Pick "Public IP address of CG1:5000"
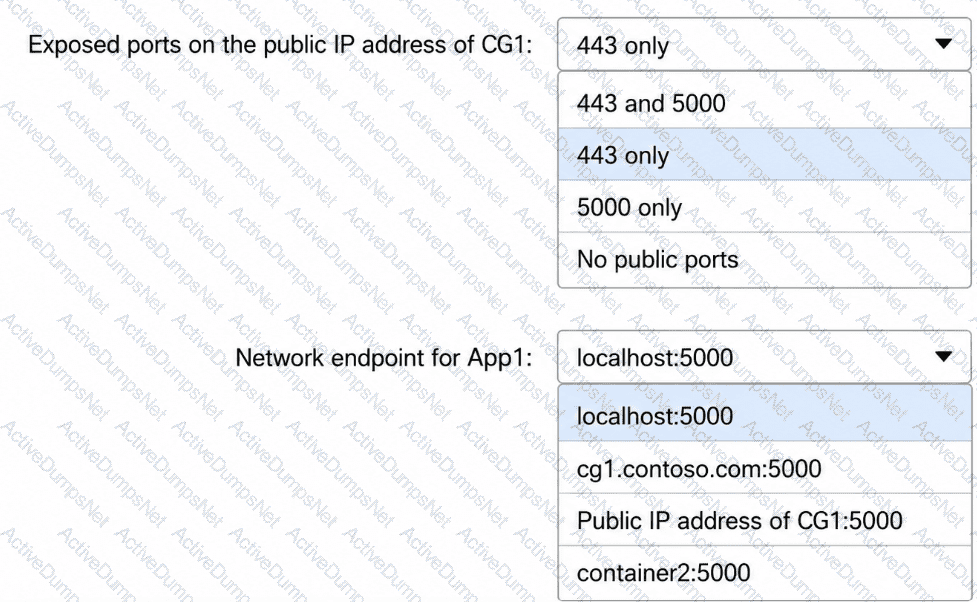Image resolution: width=977 pixels, height=602 pixels. 765,520
